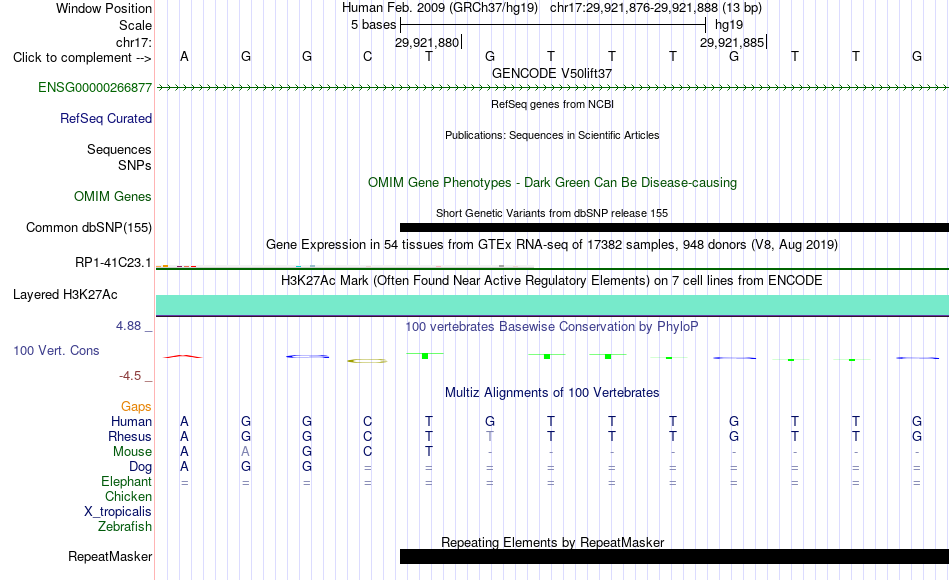Click the teal H3K27Ac signal band
Image resolution: width=950 pixels, height=580 pixels.
tap(552, 305)
